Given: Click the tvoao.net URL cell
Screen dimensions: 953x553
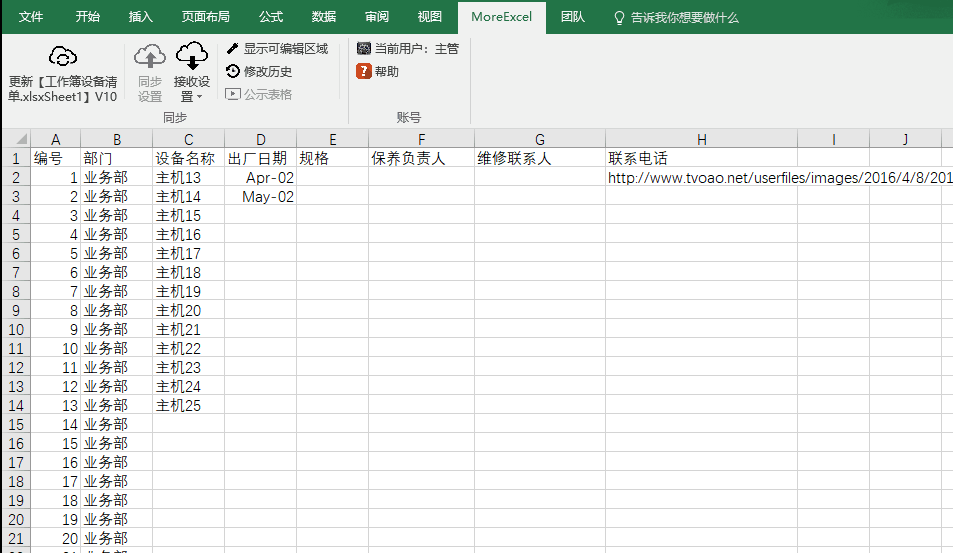Looking at the screenshot, I should click(x=701, y=177).
